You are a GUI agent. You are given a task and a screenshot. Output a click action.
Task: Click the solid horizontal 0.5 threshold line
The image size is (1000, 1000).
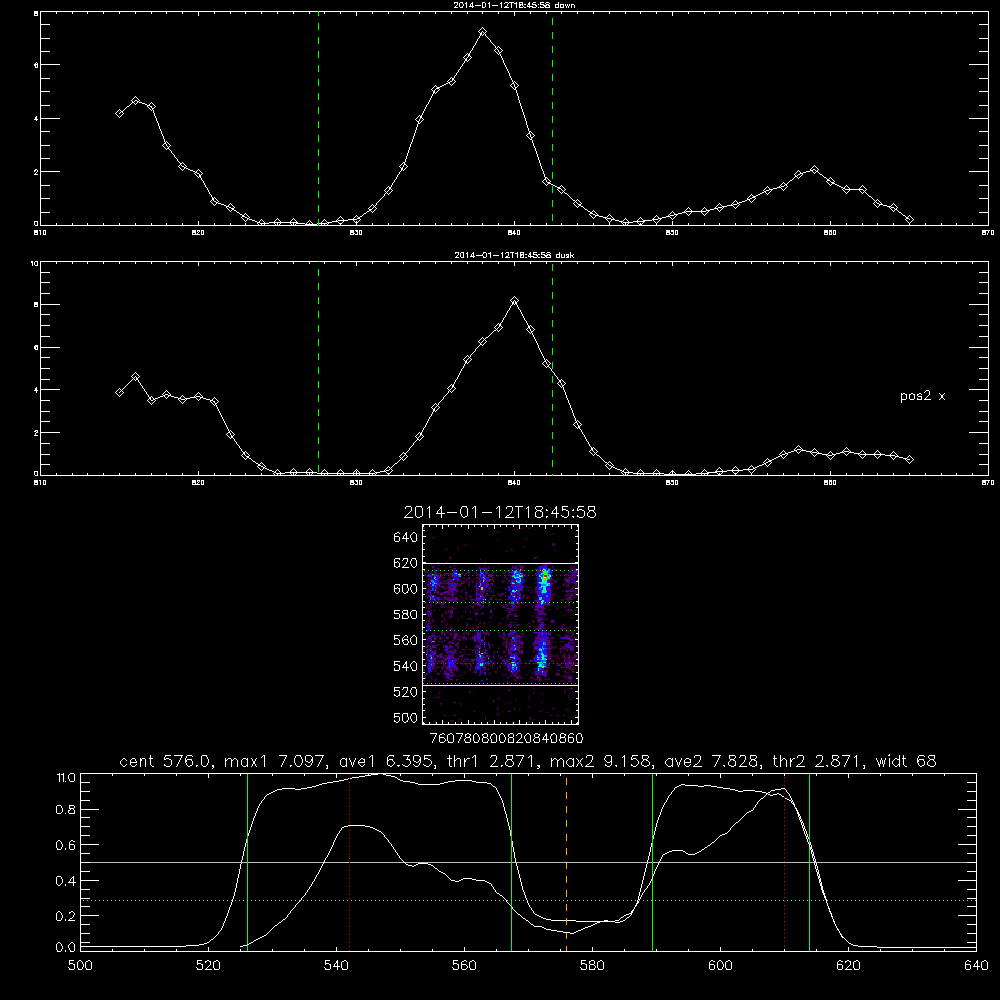528,862
